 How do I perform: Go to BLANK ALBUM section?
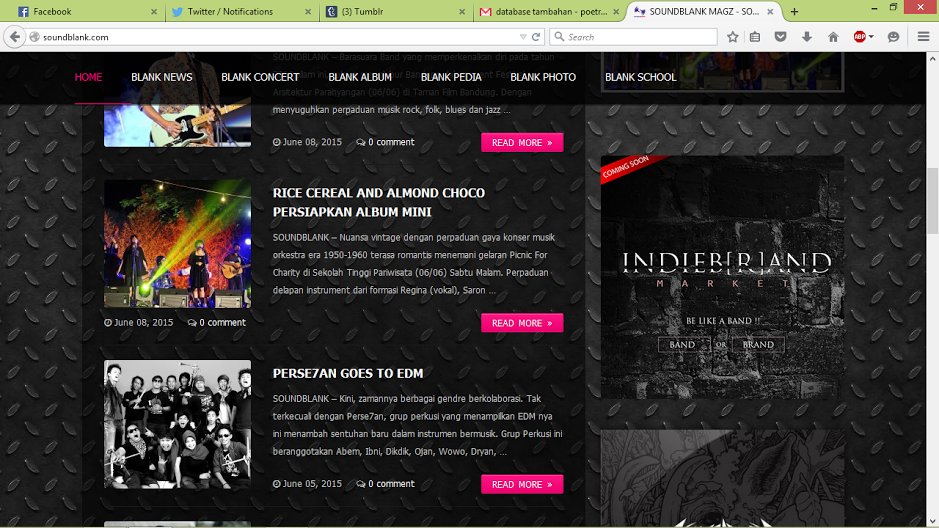[360, 77]
